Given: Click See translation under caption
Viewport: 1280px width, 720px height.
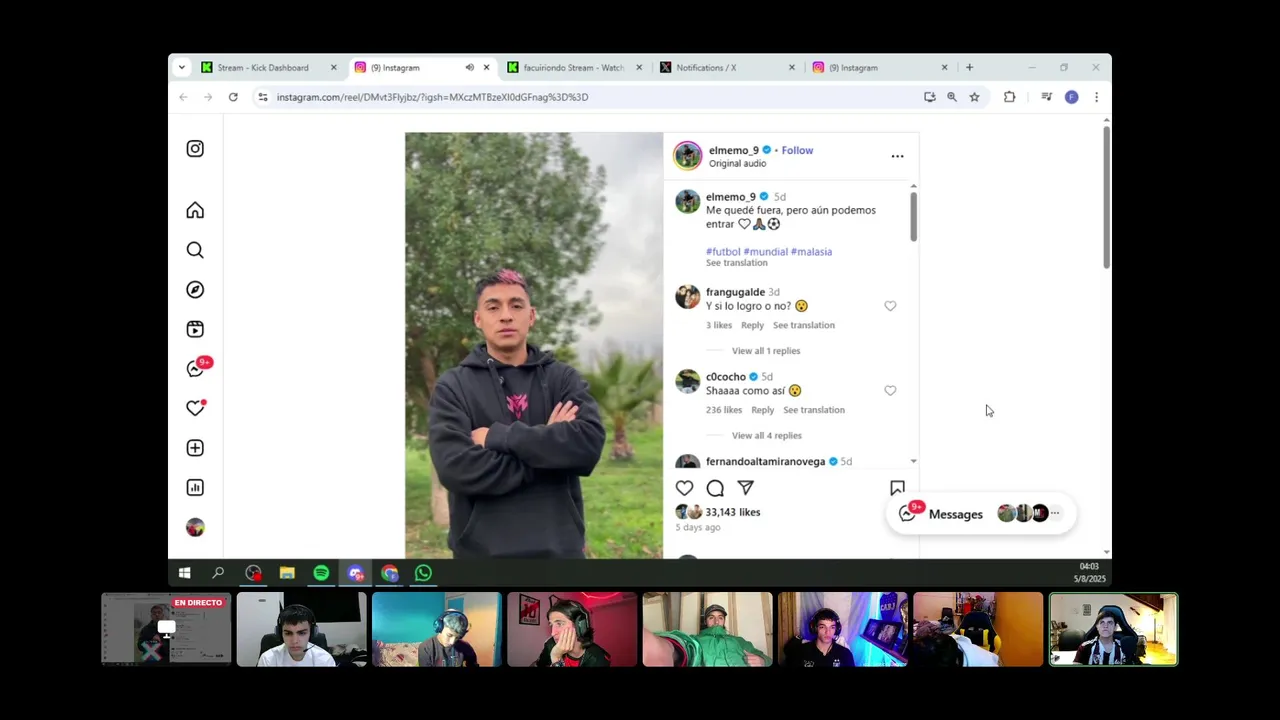Looking at the screenshot, I should [737, 263].
